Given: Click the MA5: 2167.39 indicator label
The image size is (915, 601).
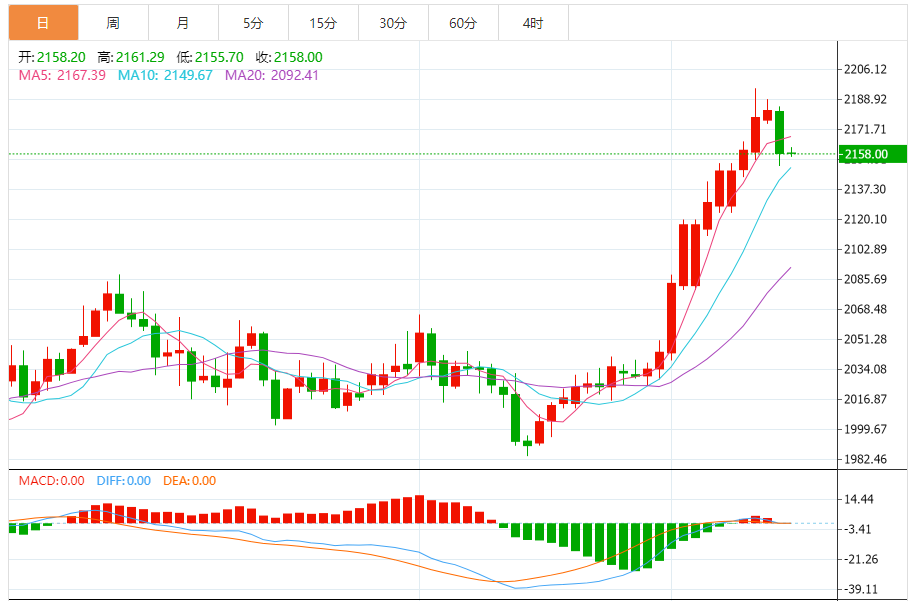Looking at the screenshot, I should (x=62, y=75).
